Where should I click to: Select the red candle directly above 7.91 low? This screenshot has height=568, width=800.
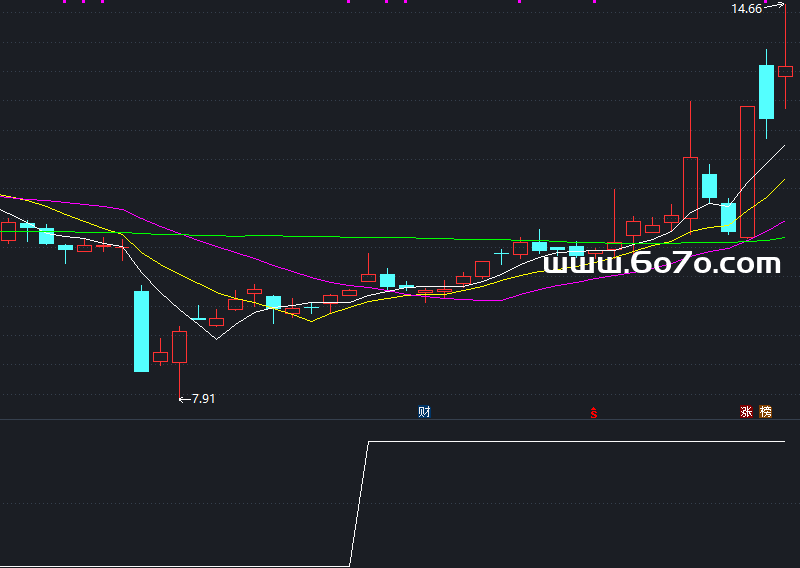click(x=180, y=346)
